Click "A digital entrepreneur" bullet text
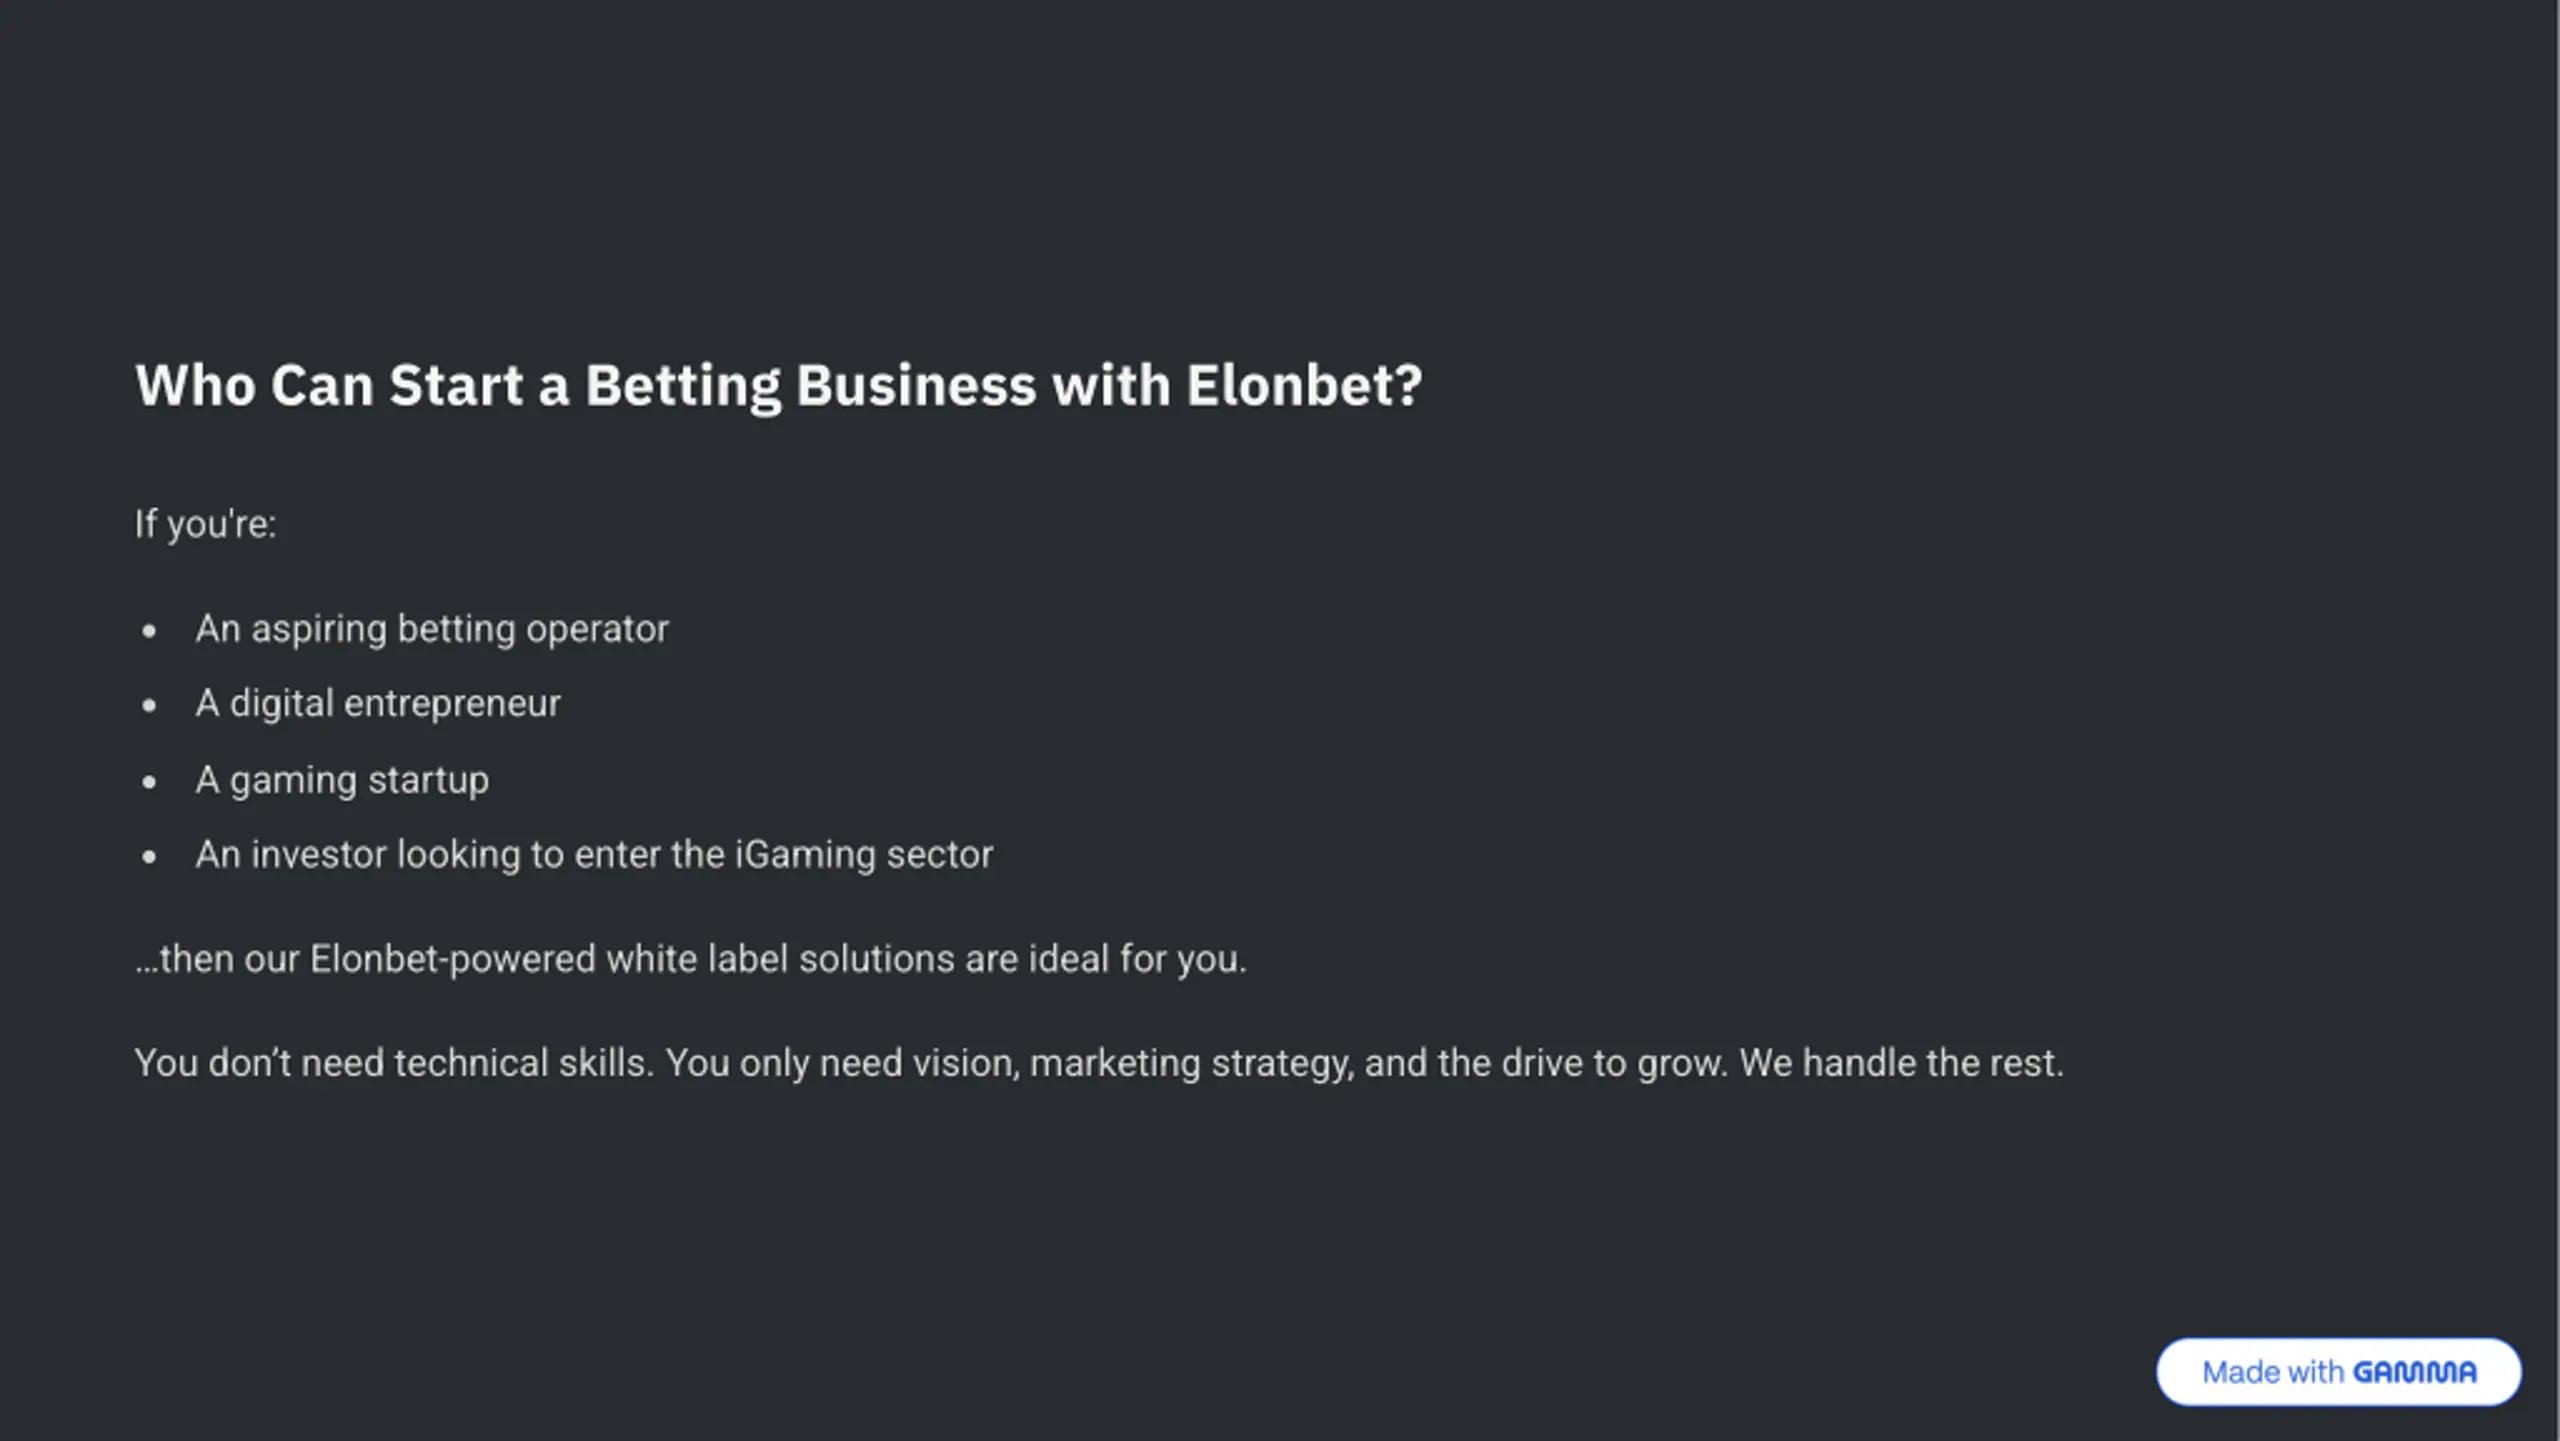This screenshot has height=1441, width=2560. pyautogui.click(x=378, y=704)
